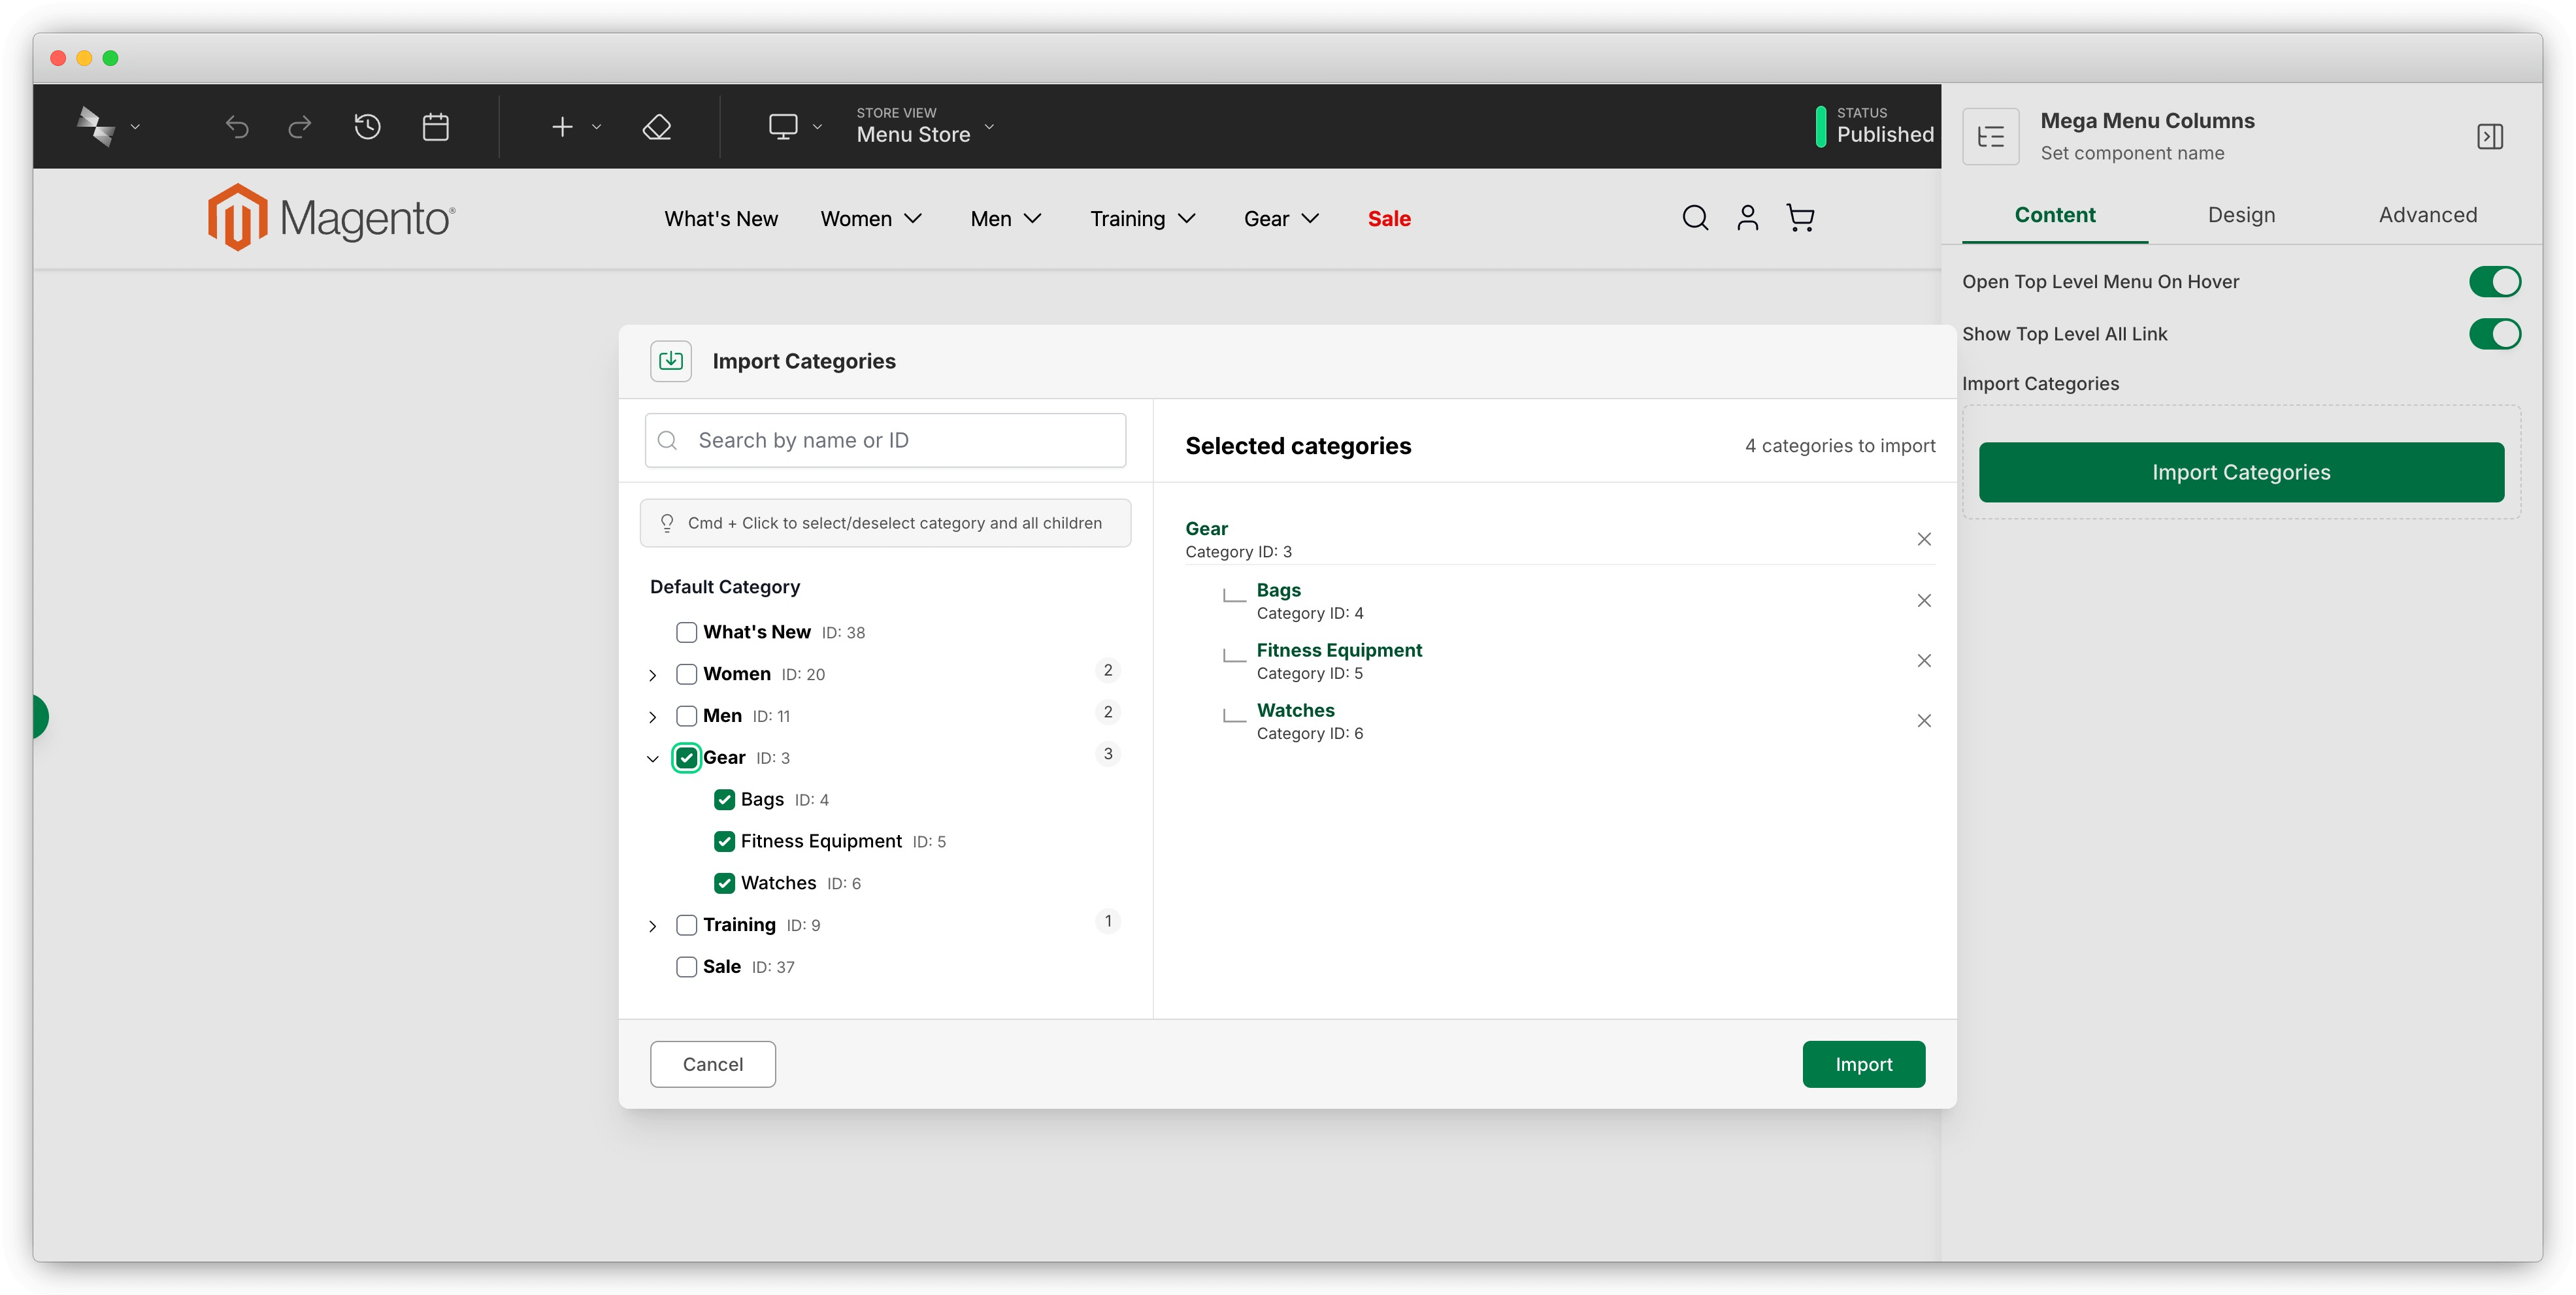Viewport: 2576px width, 1295px height.
Task: Collapse the right sidebar panel icon
Action: pyautogui.click(x=2490, y=136)
